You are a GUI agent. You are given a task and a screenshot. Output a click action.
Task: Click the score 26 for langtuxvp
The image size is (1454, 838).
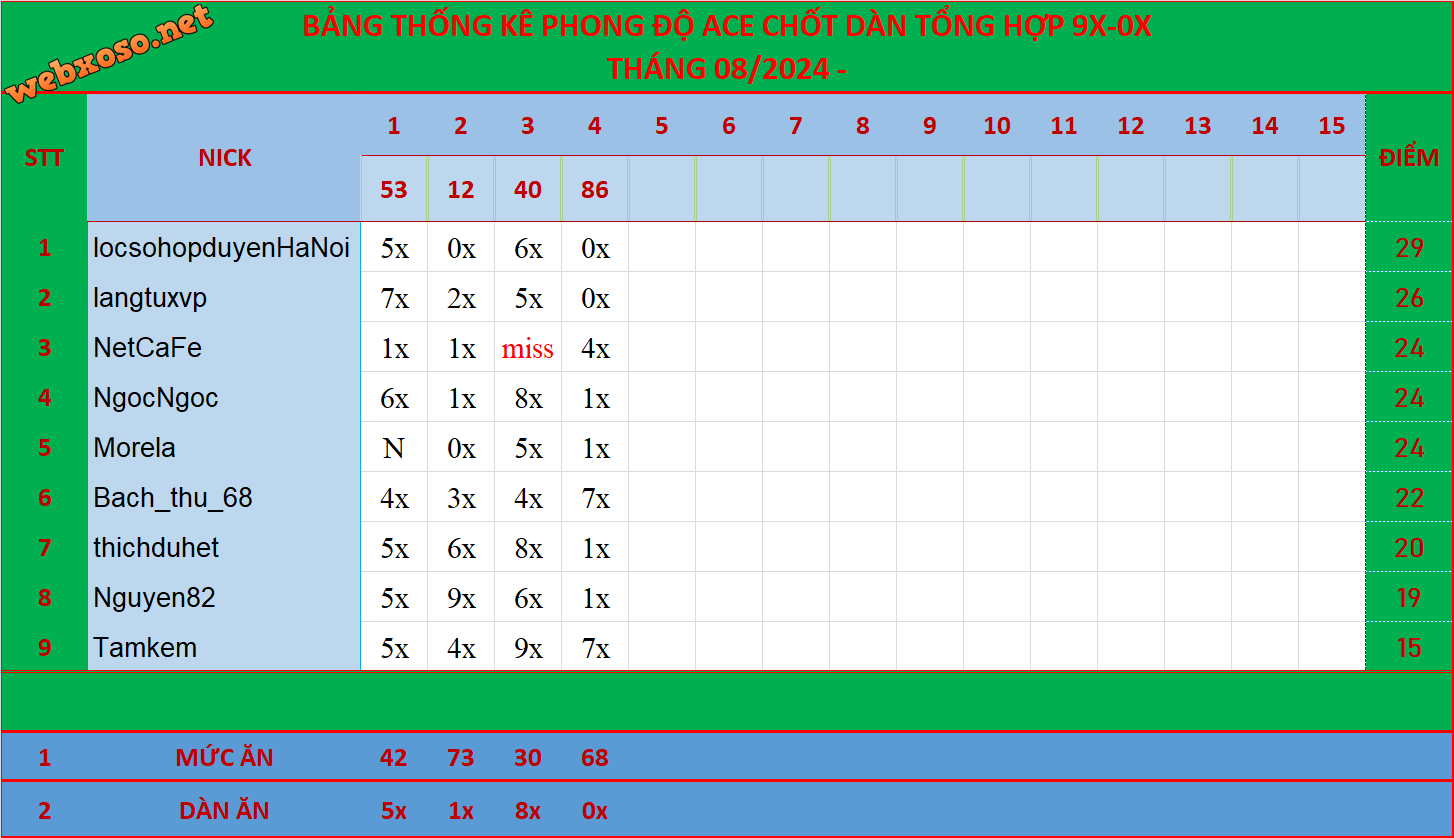coord(1409,298)
